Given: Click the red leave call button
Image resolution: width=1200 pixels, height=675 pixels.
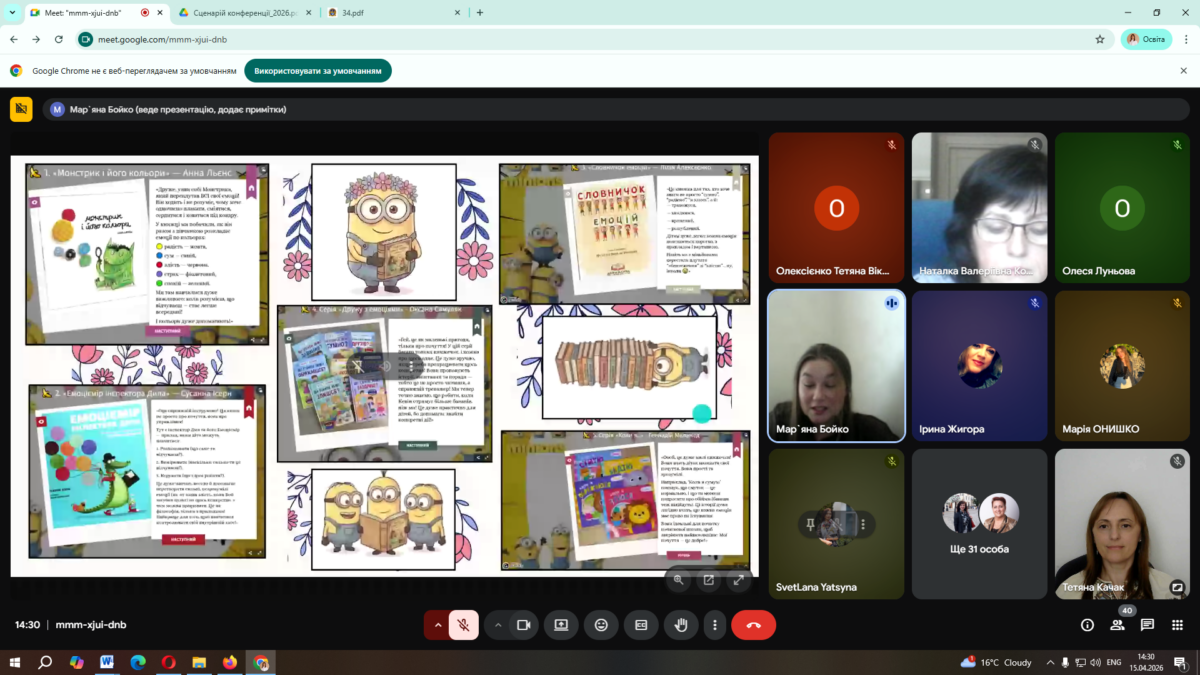Looking at the screenshot, I should tap(753, 625).
